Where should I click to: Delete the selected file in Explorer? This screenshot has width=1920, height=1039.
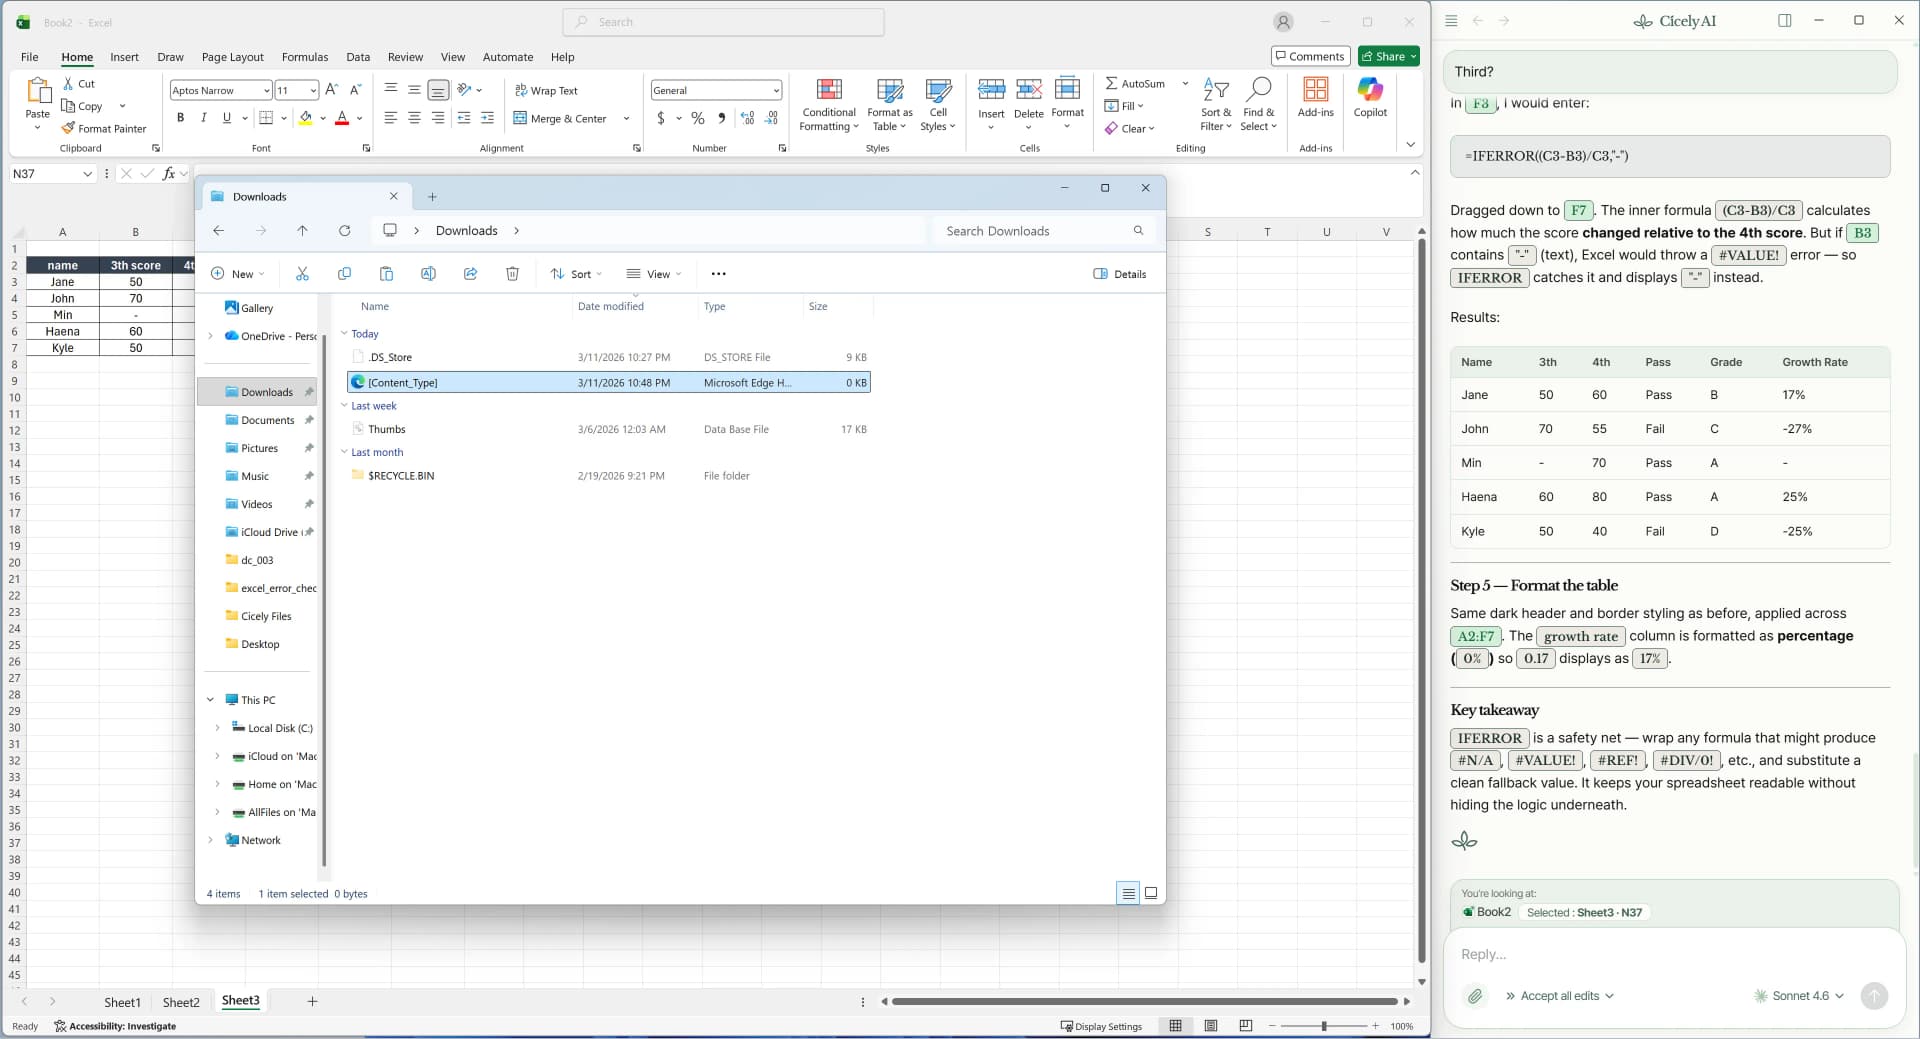512,273
